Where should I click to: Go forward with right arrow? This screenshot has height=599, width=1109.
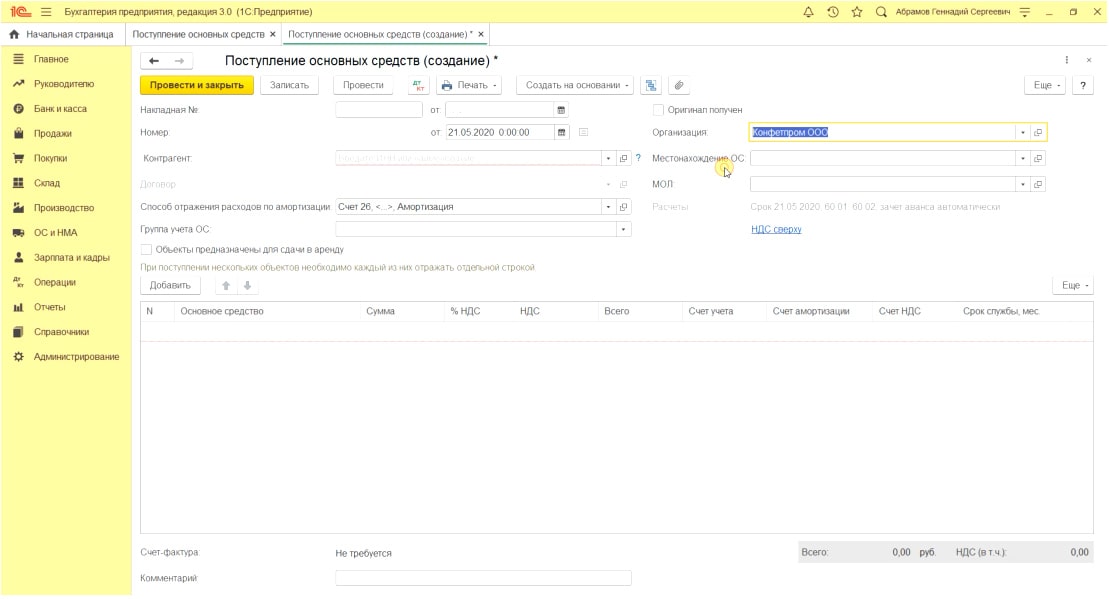pyautogui.click(x=180, y=61)
